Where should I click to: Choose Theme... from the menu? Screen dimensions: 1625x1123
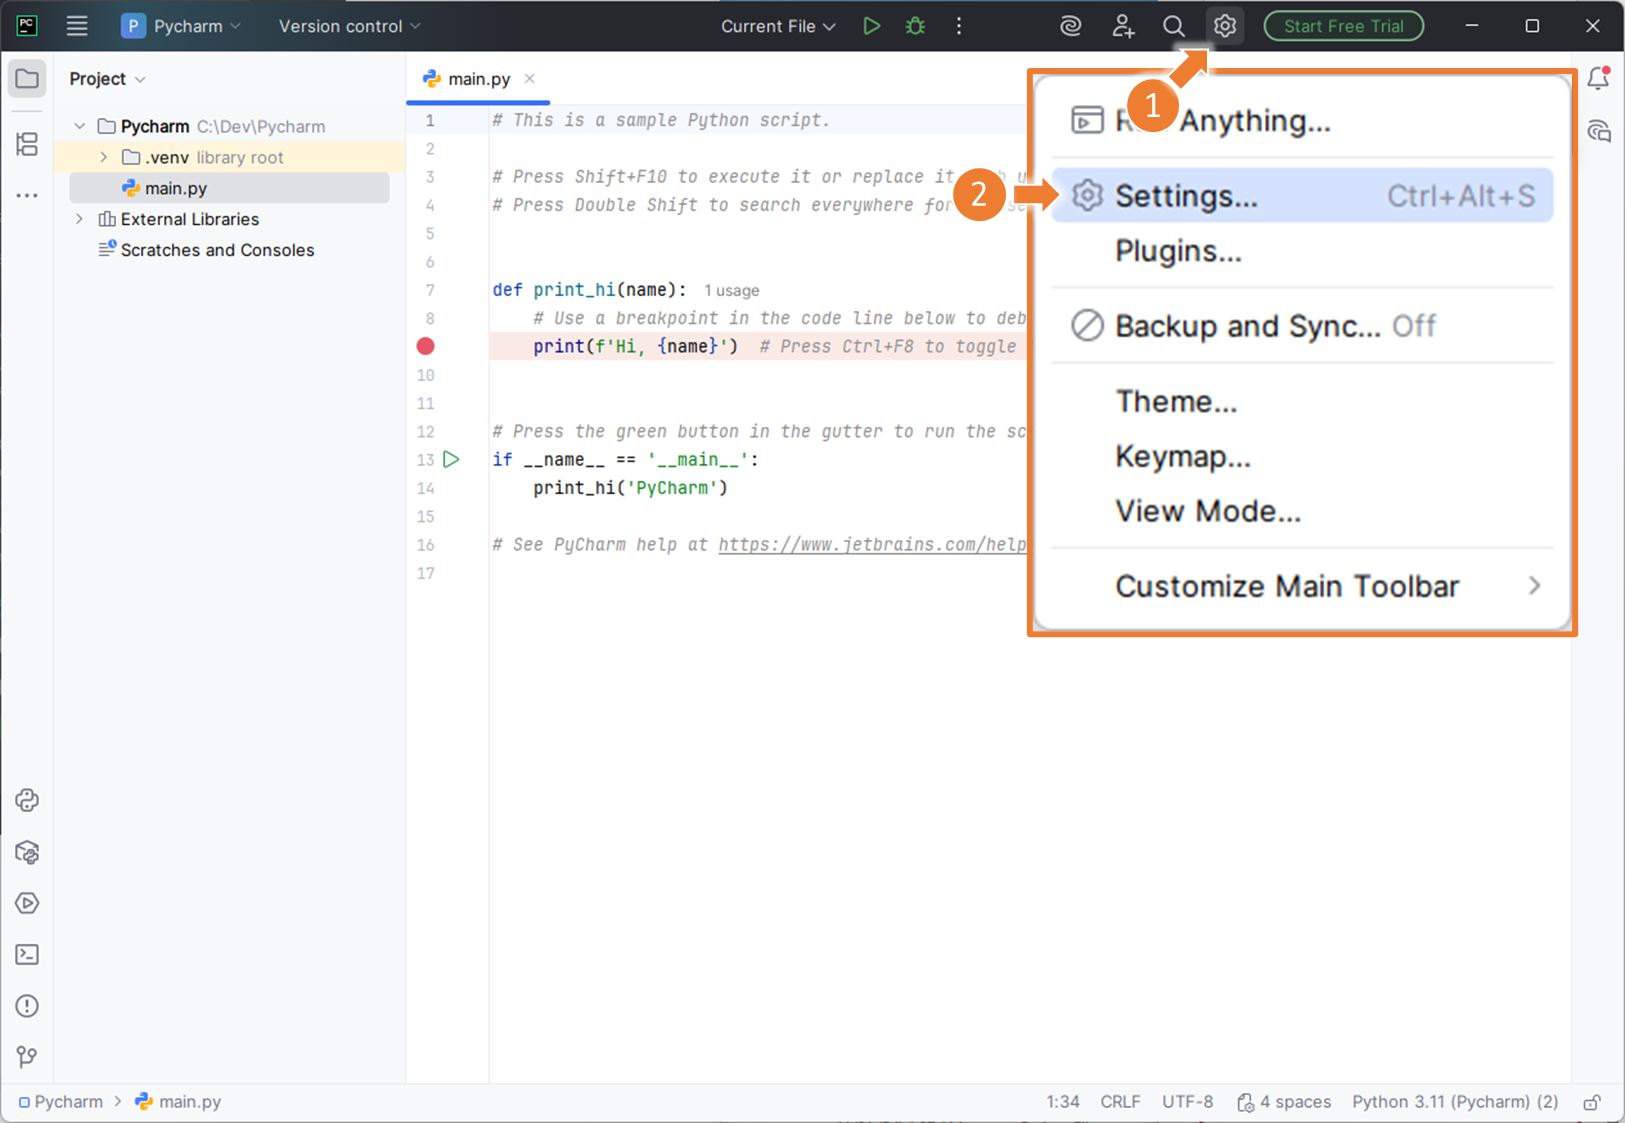coord(1302,401)
